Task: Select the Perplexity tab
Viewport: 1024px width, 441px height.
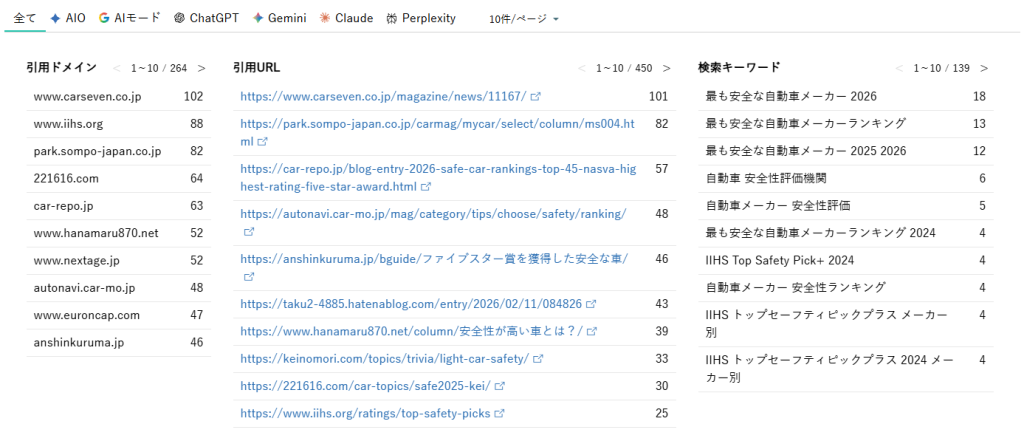Action: click(420, 18)
